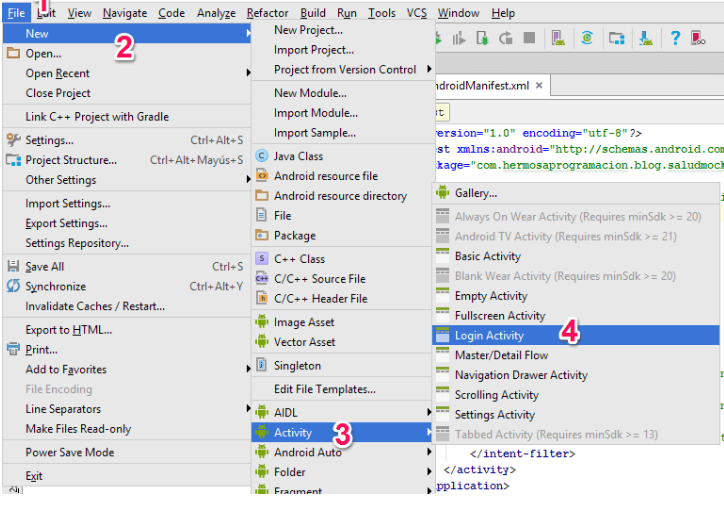Click the Singleton file icon
Screen dimensions: 724x510
(x=262, y=365)
